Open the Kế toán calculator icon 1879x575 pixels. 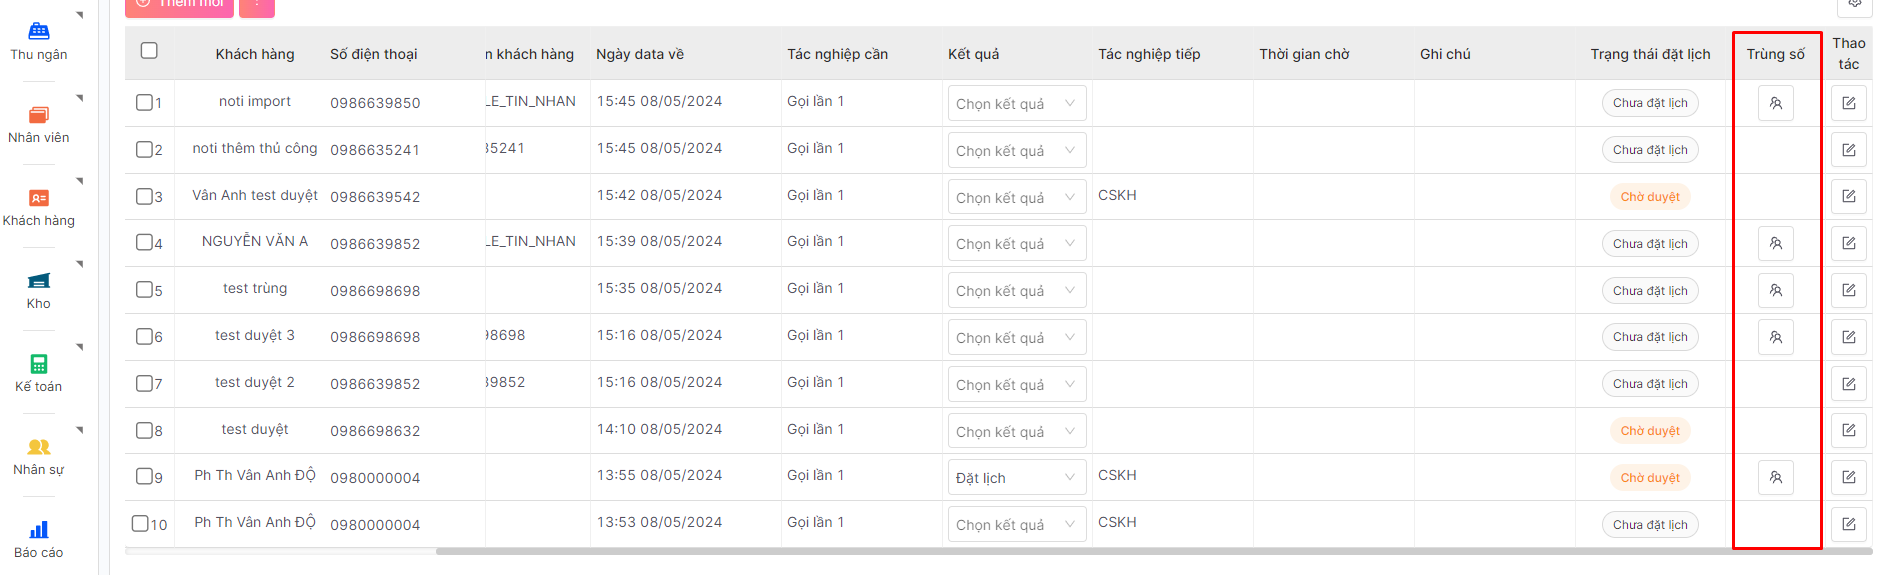(39, 364)
